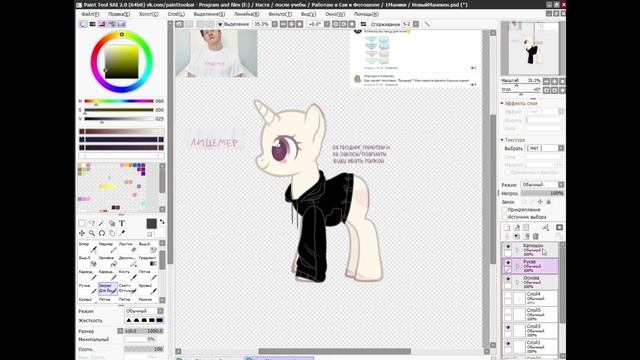Open the Холст menu
The width and height of the screenshot is (640, 360).
[x=149, y=14]
